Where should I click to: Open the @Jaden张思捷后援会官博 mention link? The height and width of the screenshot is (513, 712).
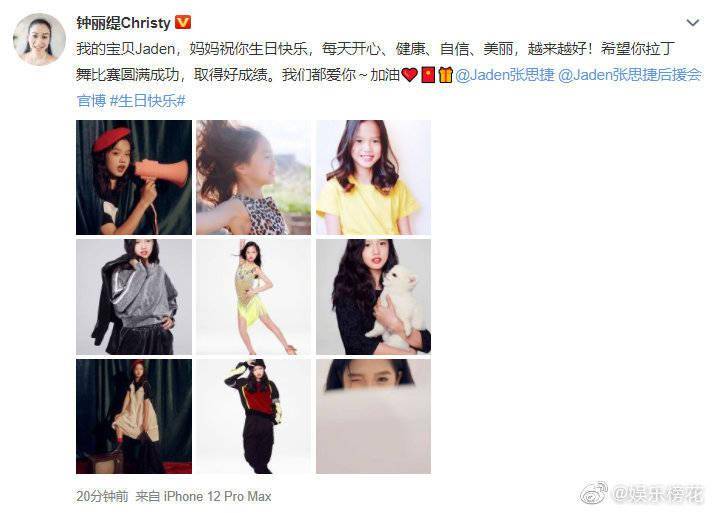(389, 87)
